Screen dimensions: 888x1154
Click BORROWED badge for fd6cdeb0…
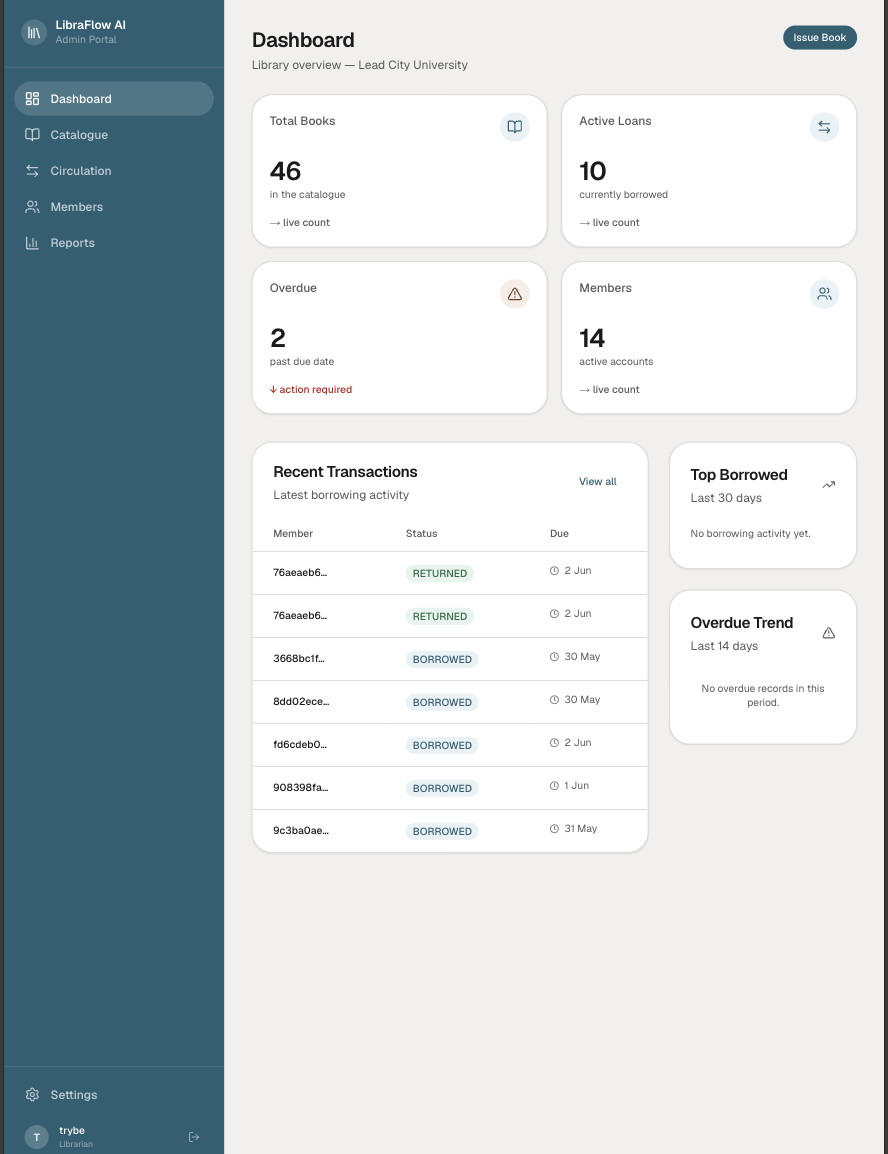tap(442, 746)
